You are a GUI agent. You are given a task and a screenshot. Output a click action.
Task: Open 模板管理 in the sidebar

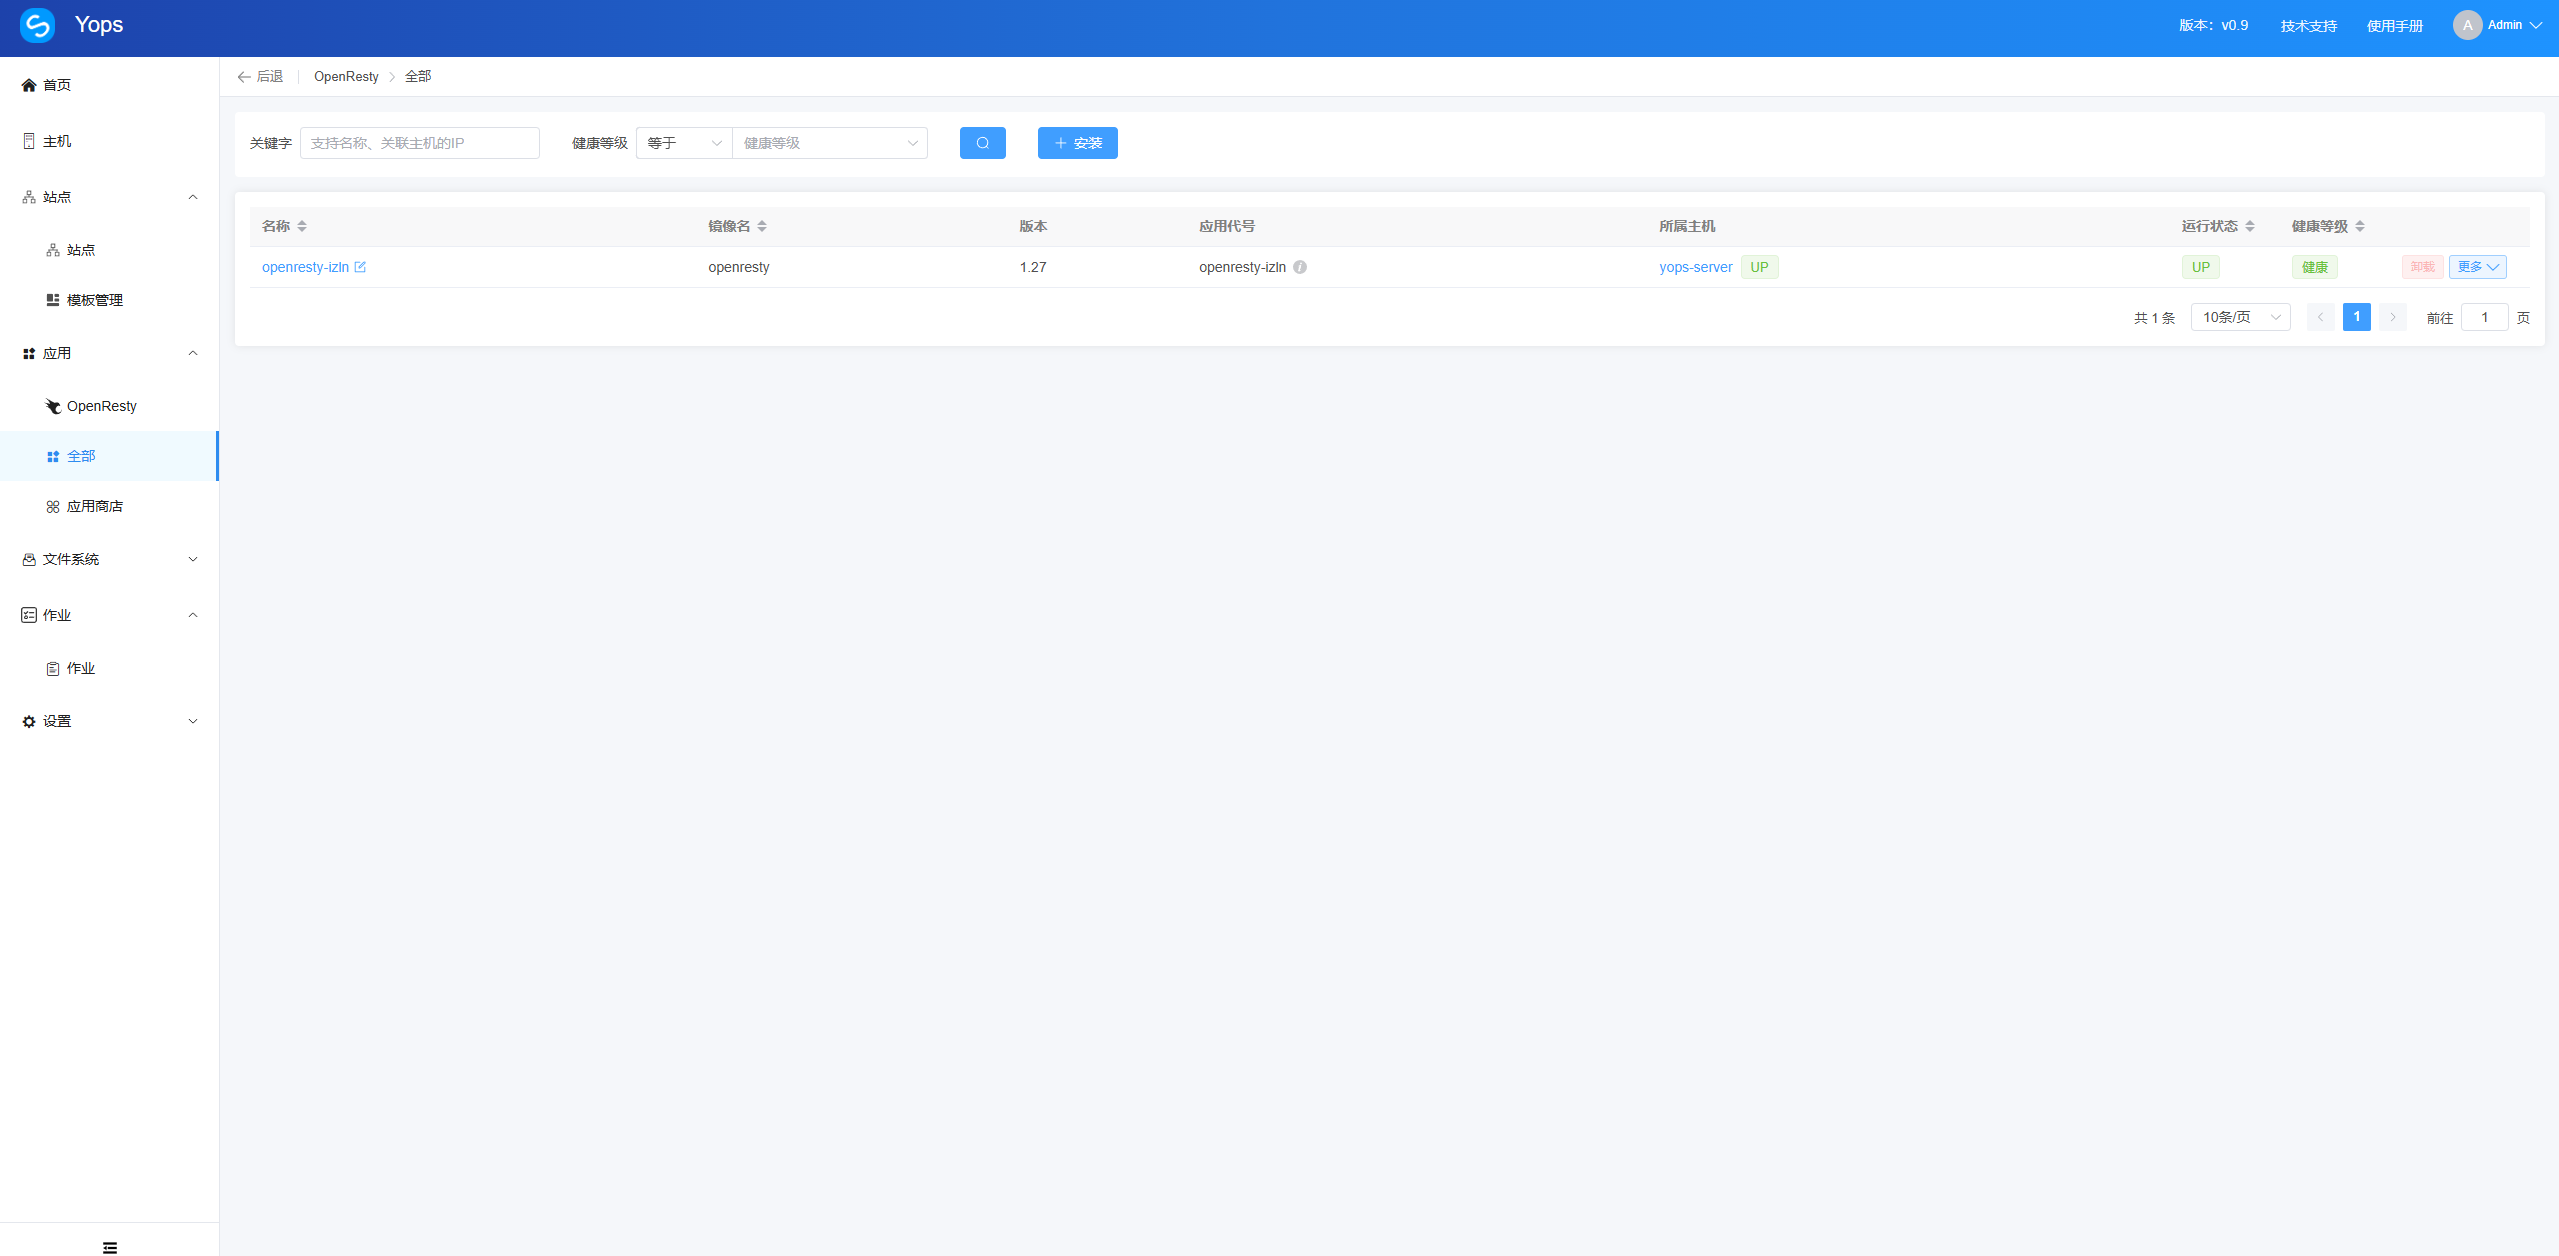[x=94, y=300]
